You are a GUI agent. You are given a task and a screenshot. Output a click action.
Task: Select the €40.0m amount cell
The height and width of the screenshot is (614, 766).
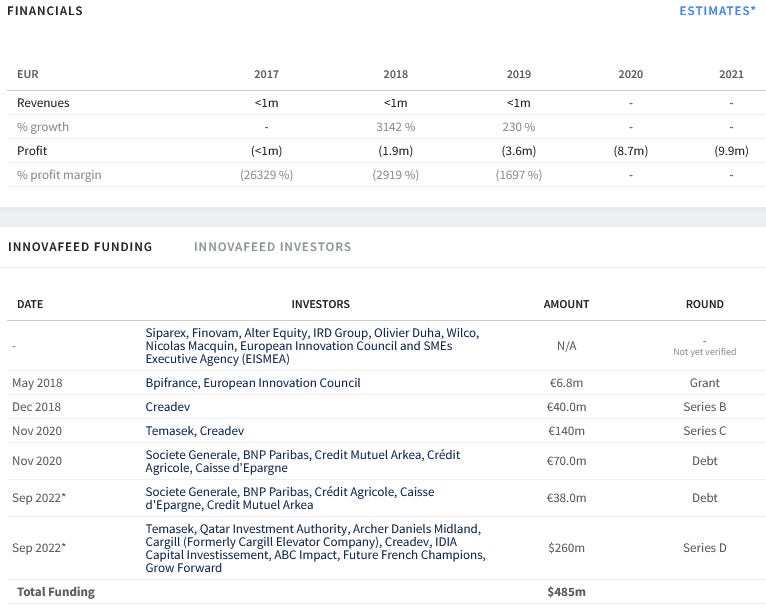pos(567,407)
